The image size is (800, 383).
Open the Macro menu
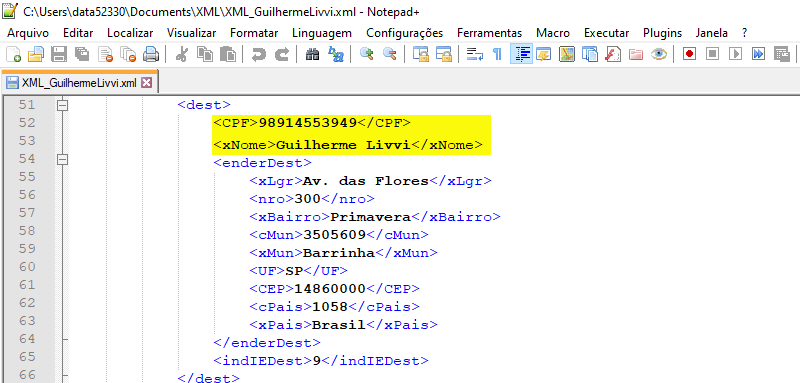[553, 33]
